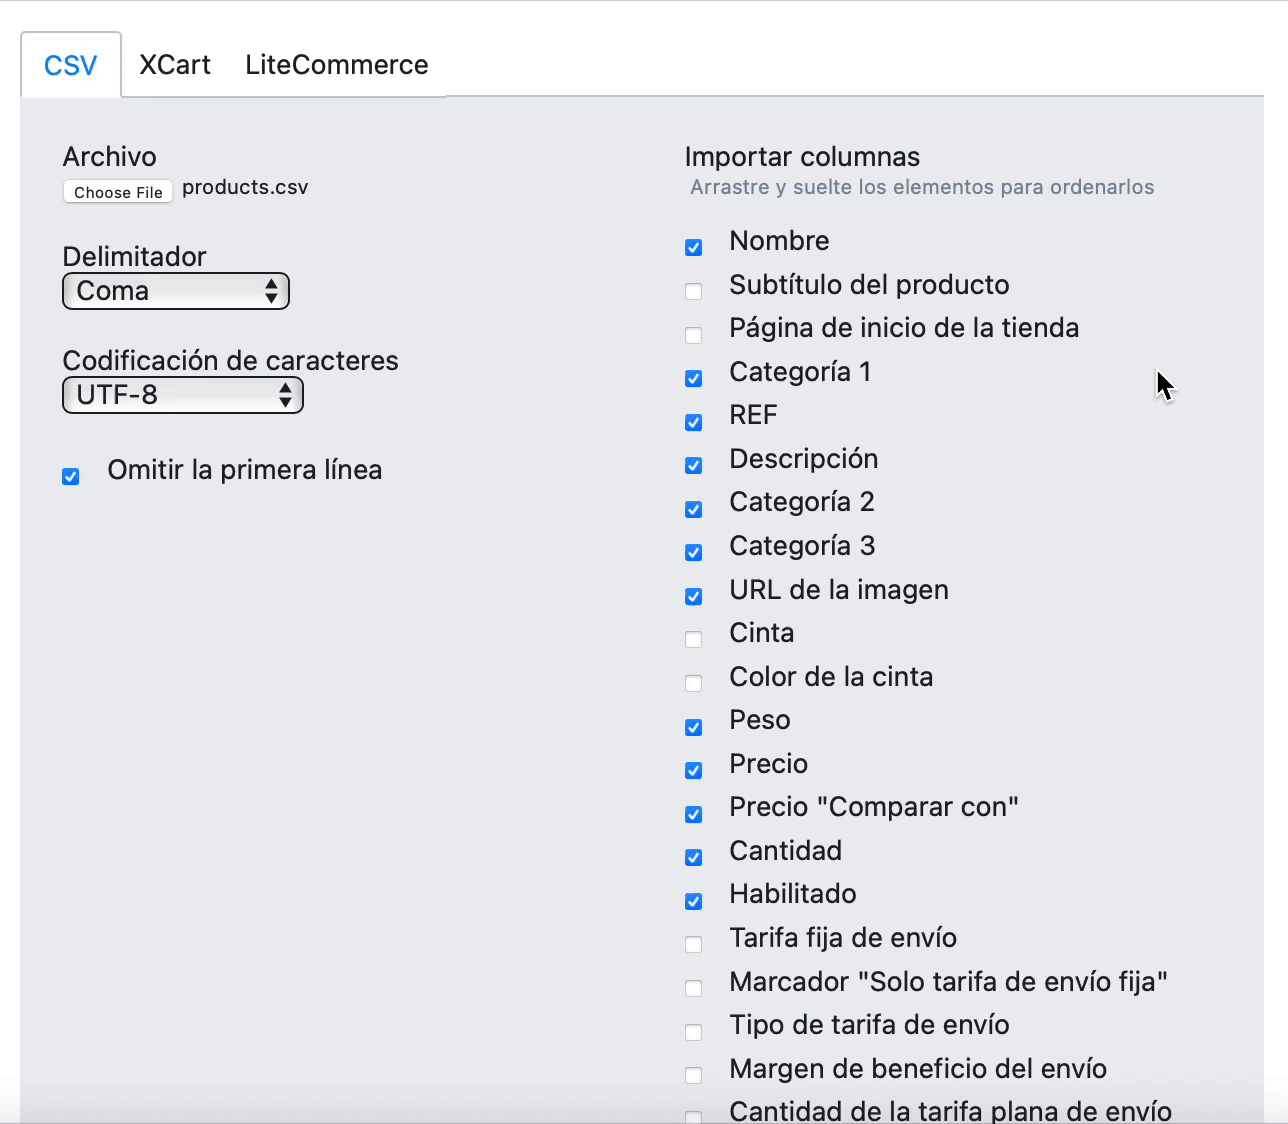
Task: Open the Codificación de caracteres dropdown
Action: (x=182, y=395)
